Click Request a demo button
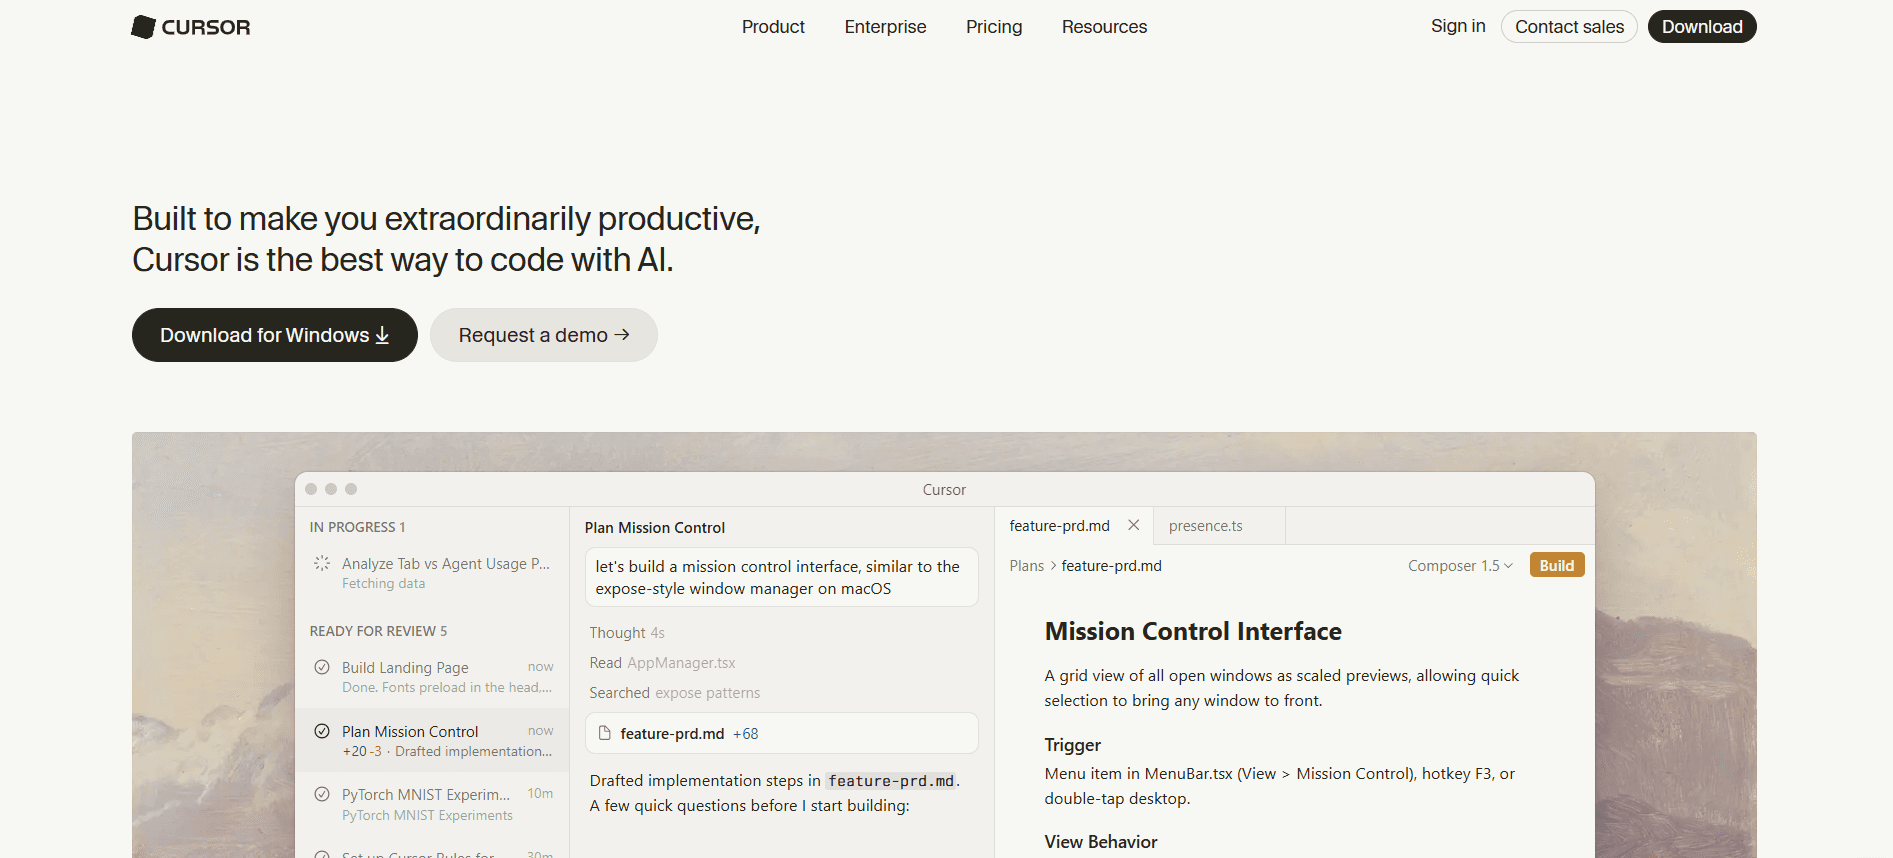Screen dimensions: 1893x858 pyautogui.click(x=544, y=335)
